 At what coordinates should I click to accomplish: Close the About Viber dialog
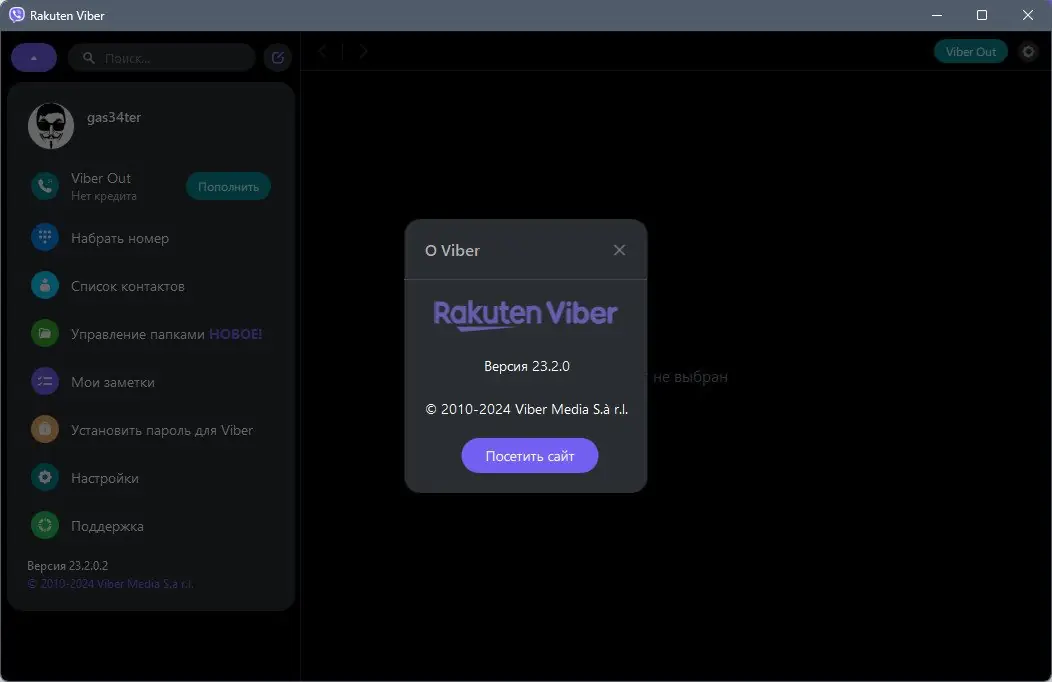click(619, 250)
